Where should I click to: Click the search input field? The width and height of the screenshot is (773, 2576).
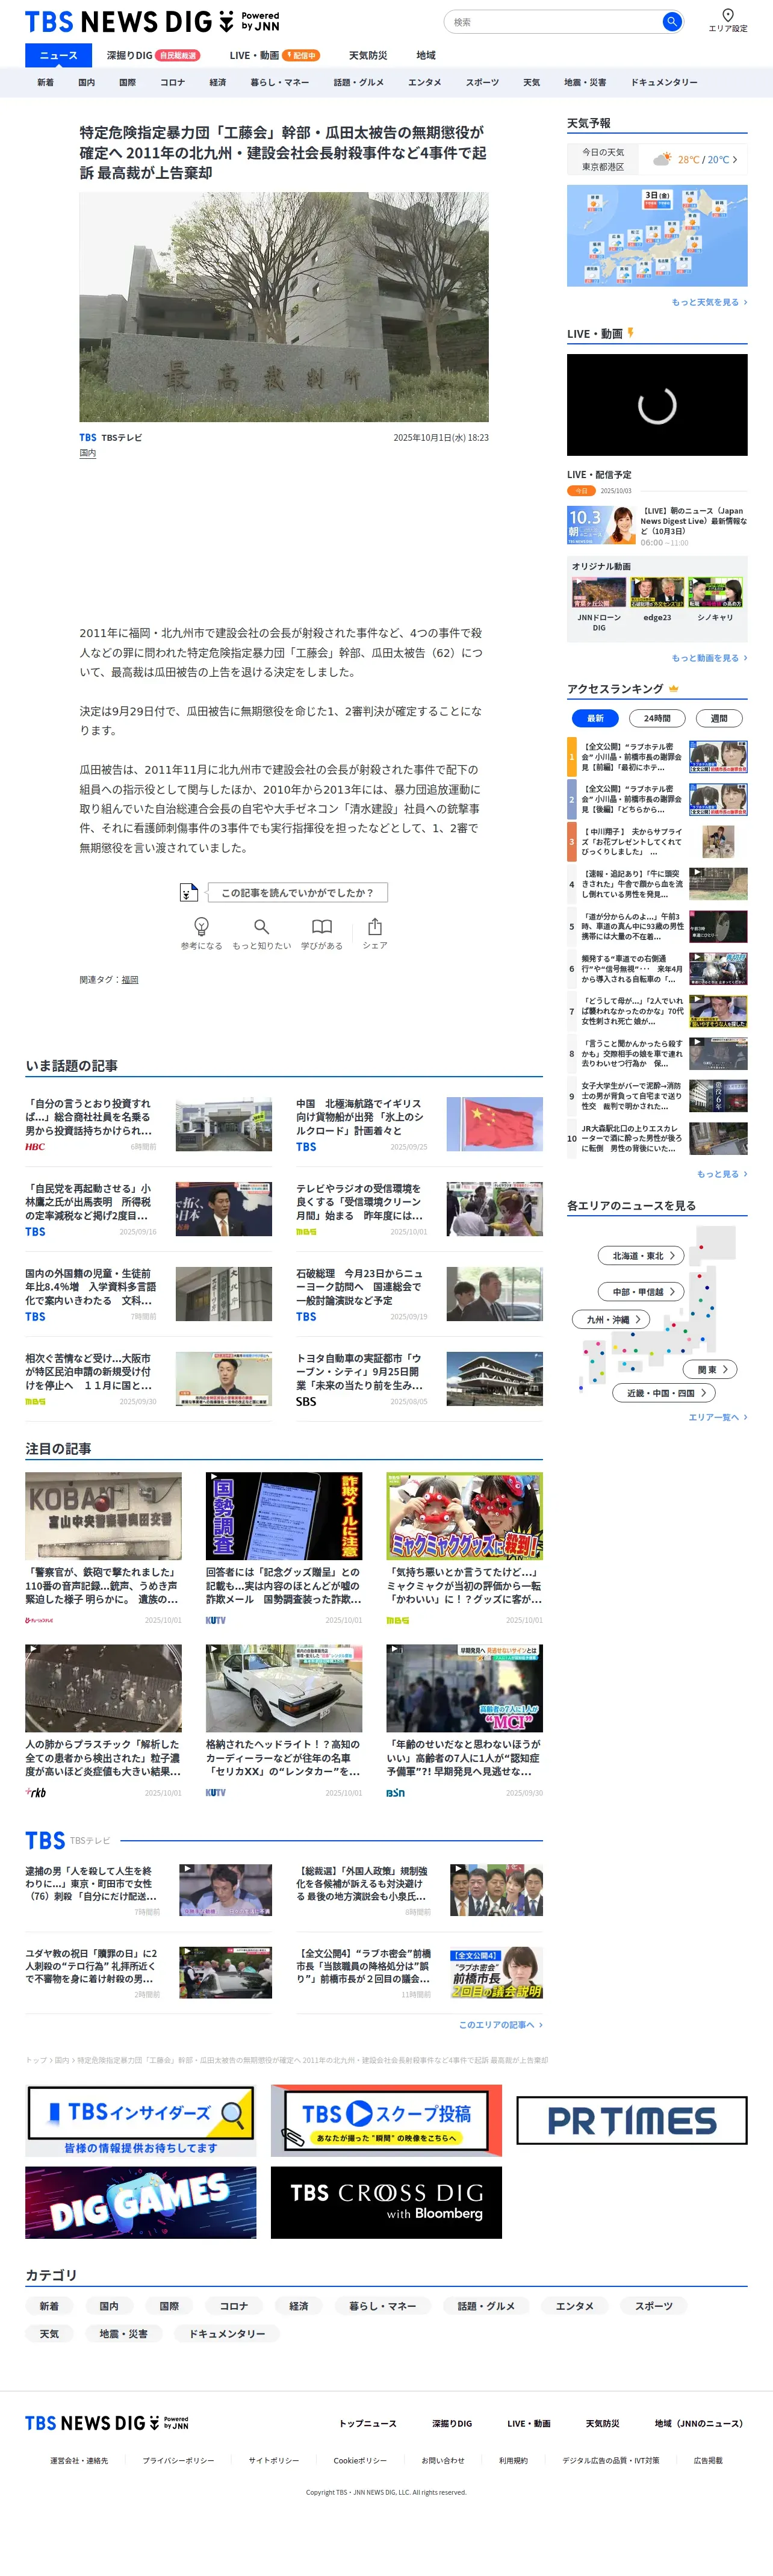[556, 21]
